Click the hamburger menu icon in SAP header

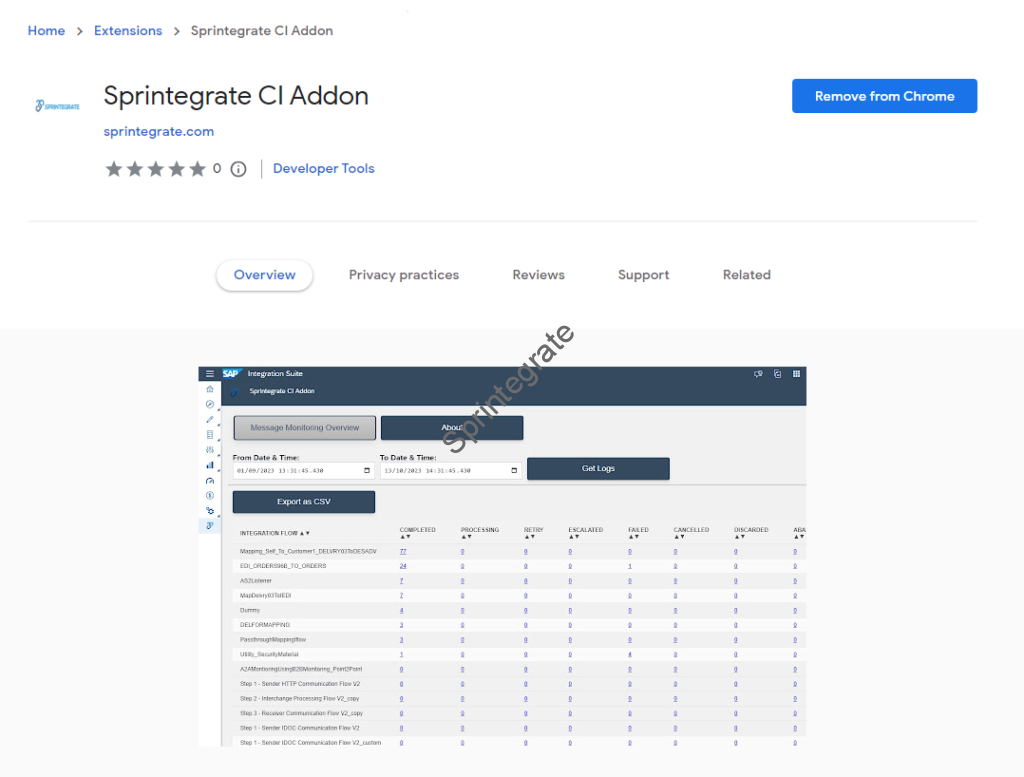210,374
